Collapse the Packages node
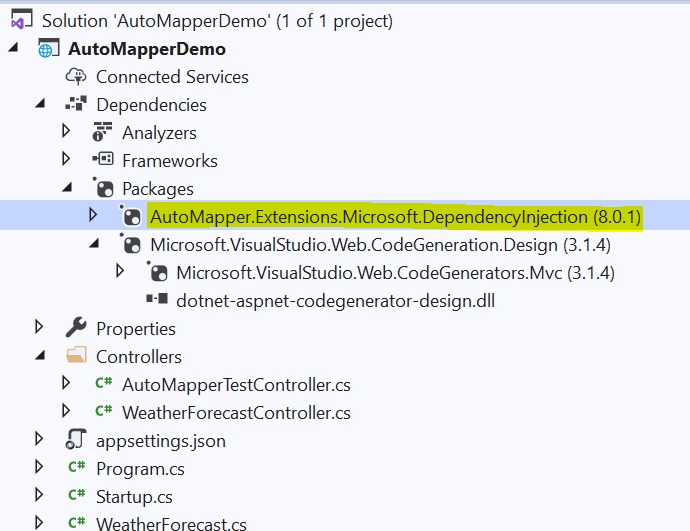Screen dimensions: 690x531 point(67,188)
